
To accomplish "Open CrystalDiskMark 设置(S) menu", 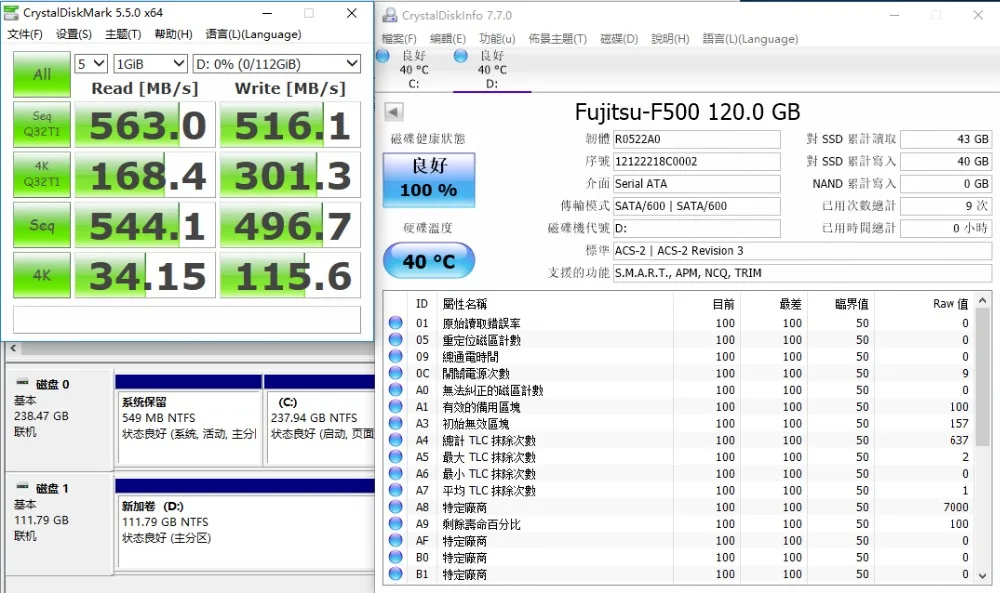I will [x=74, y=34].
